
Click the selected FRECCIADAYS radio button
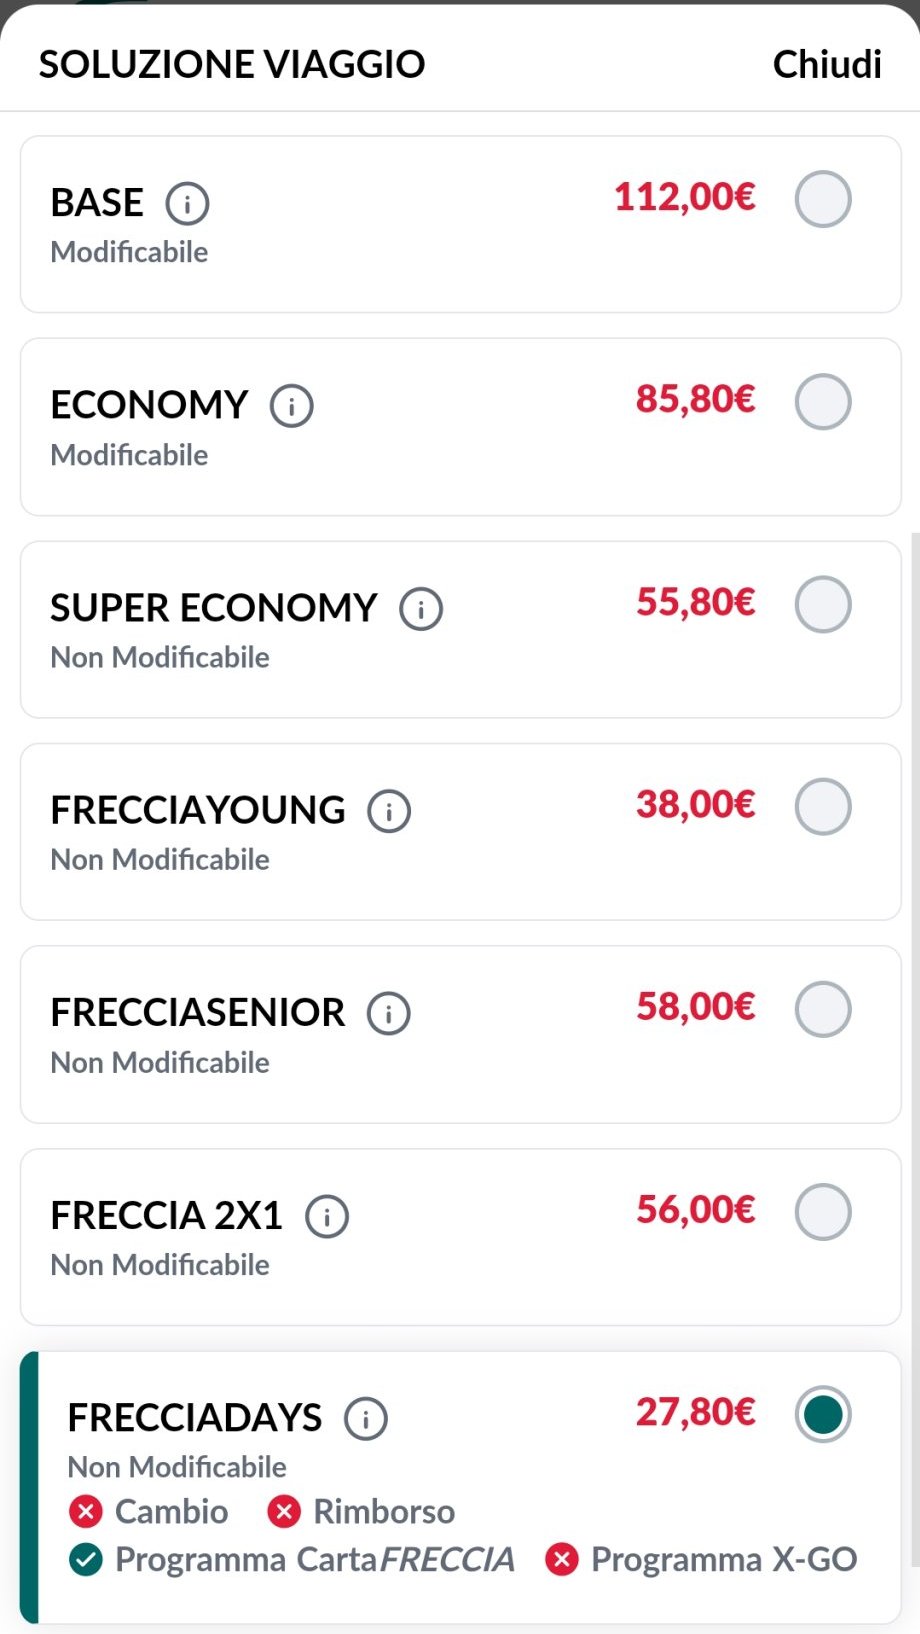pos(823,1414)
